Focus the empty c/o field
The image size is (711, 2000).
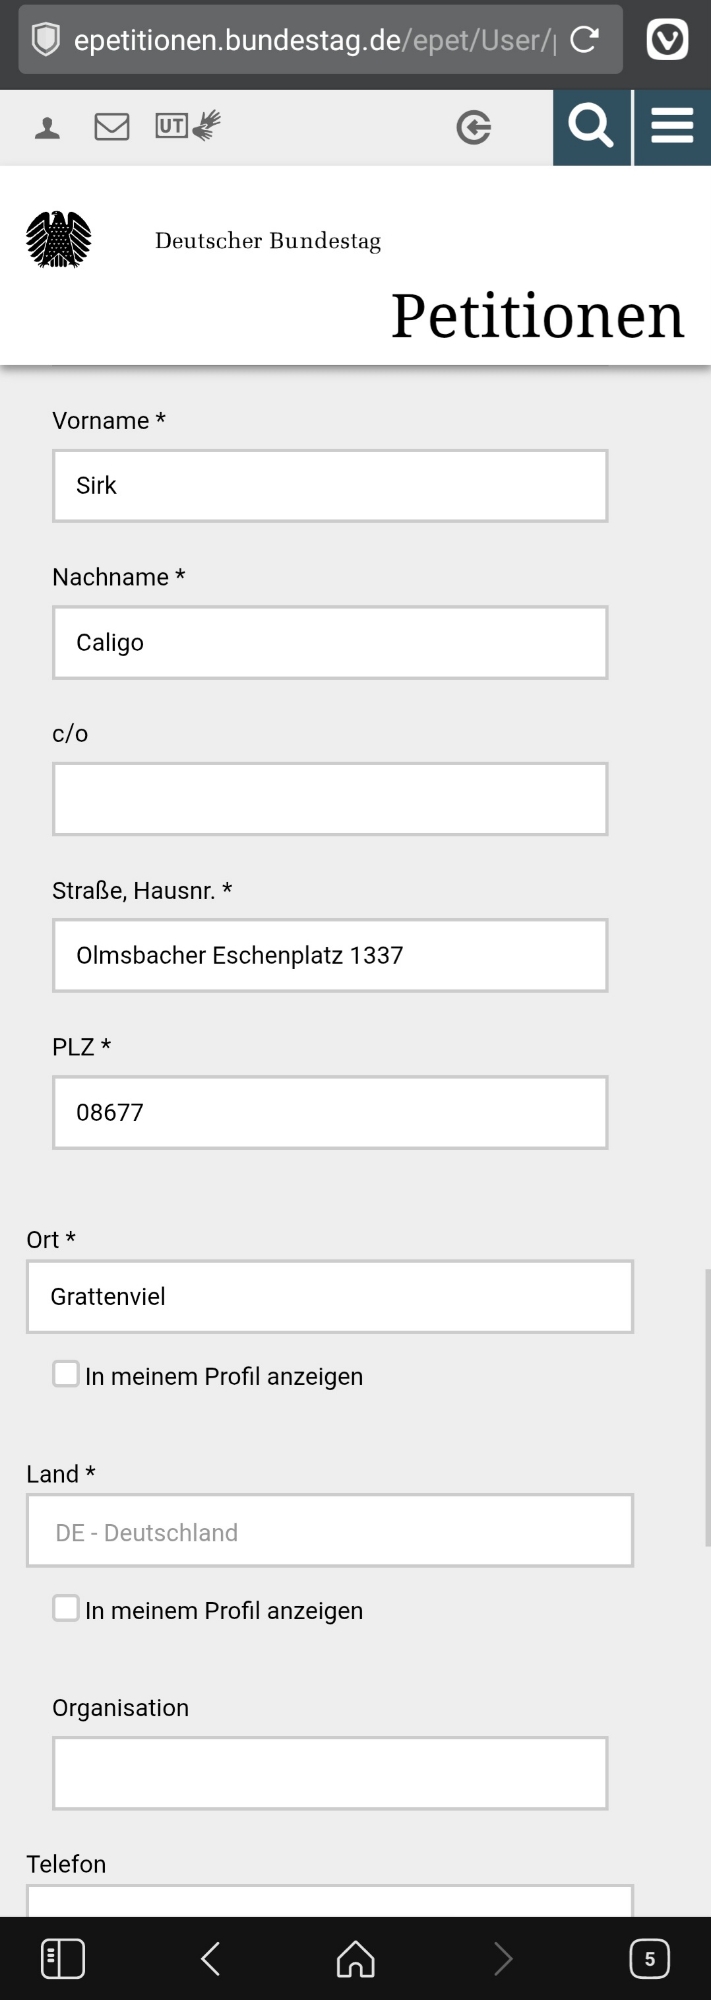click(330, 799)
